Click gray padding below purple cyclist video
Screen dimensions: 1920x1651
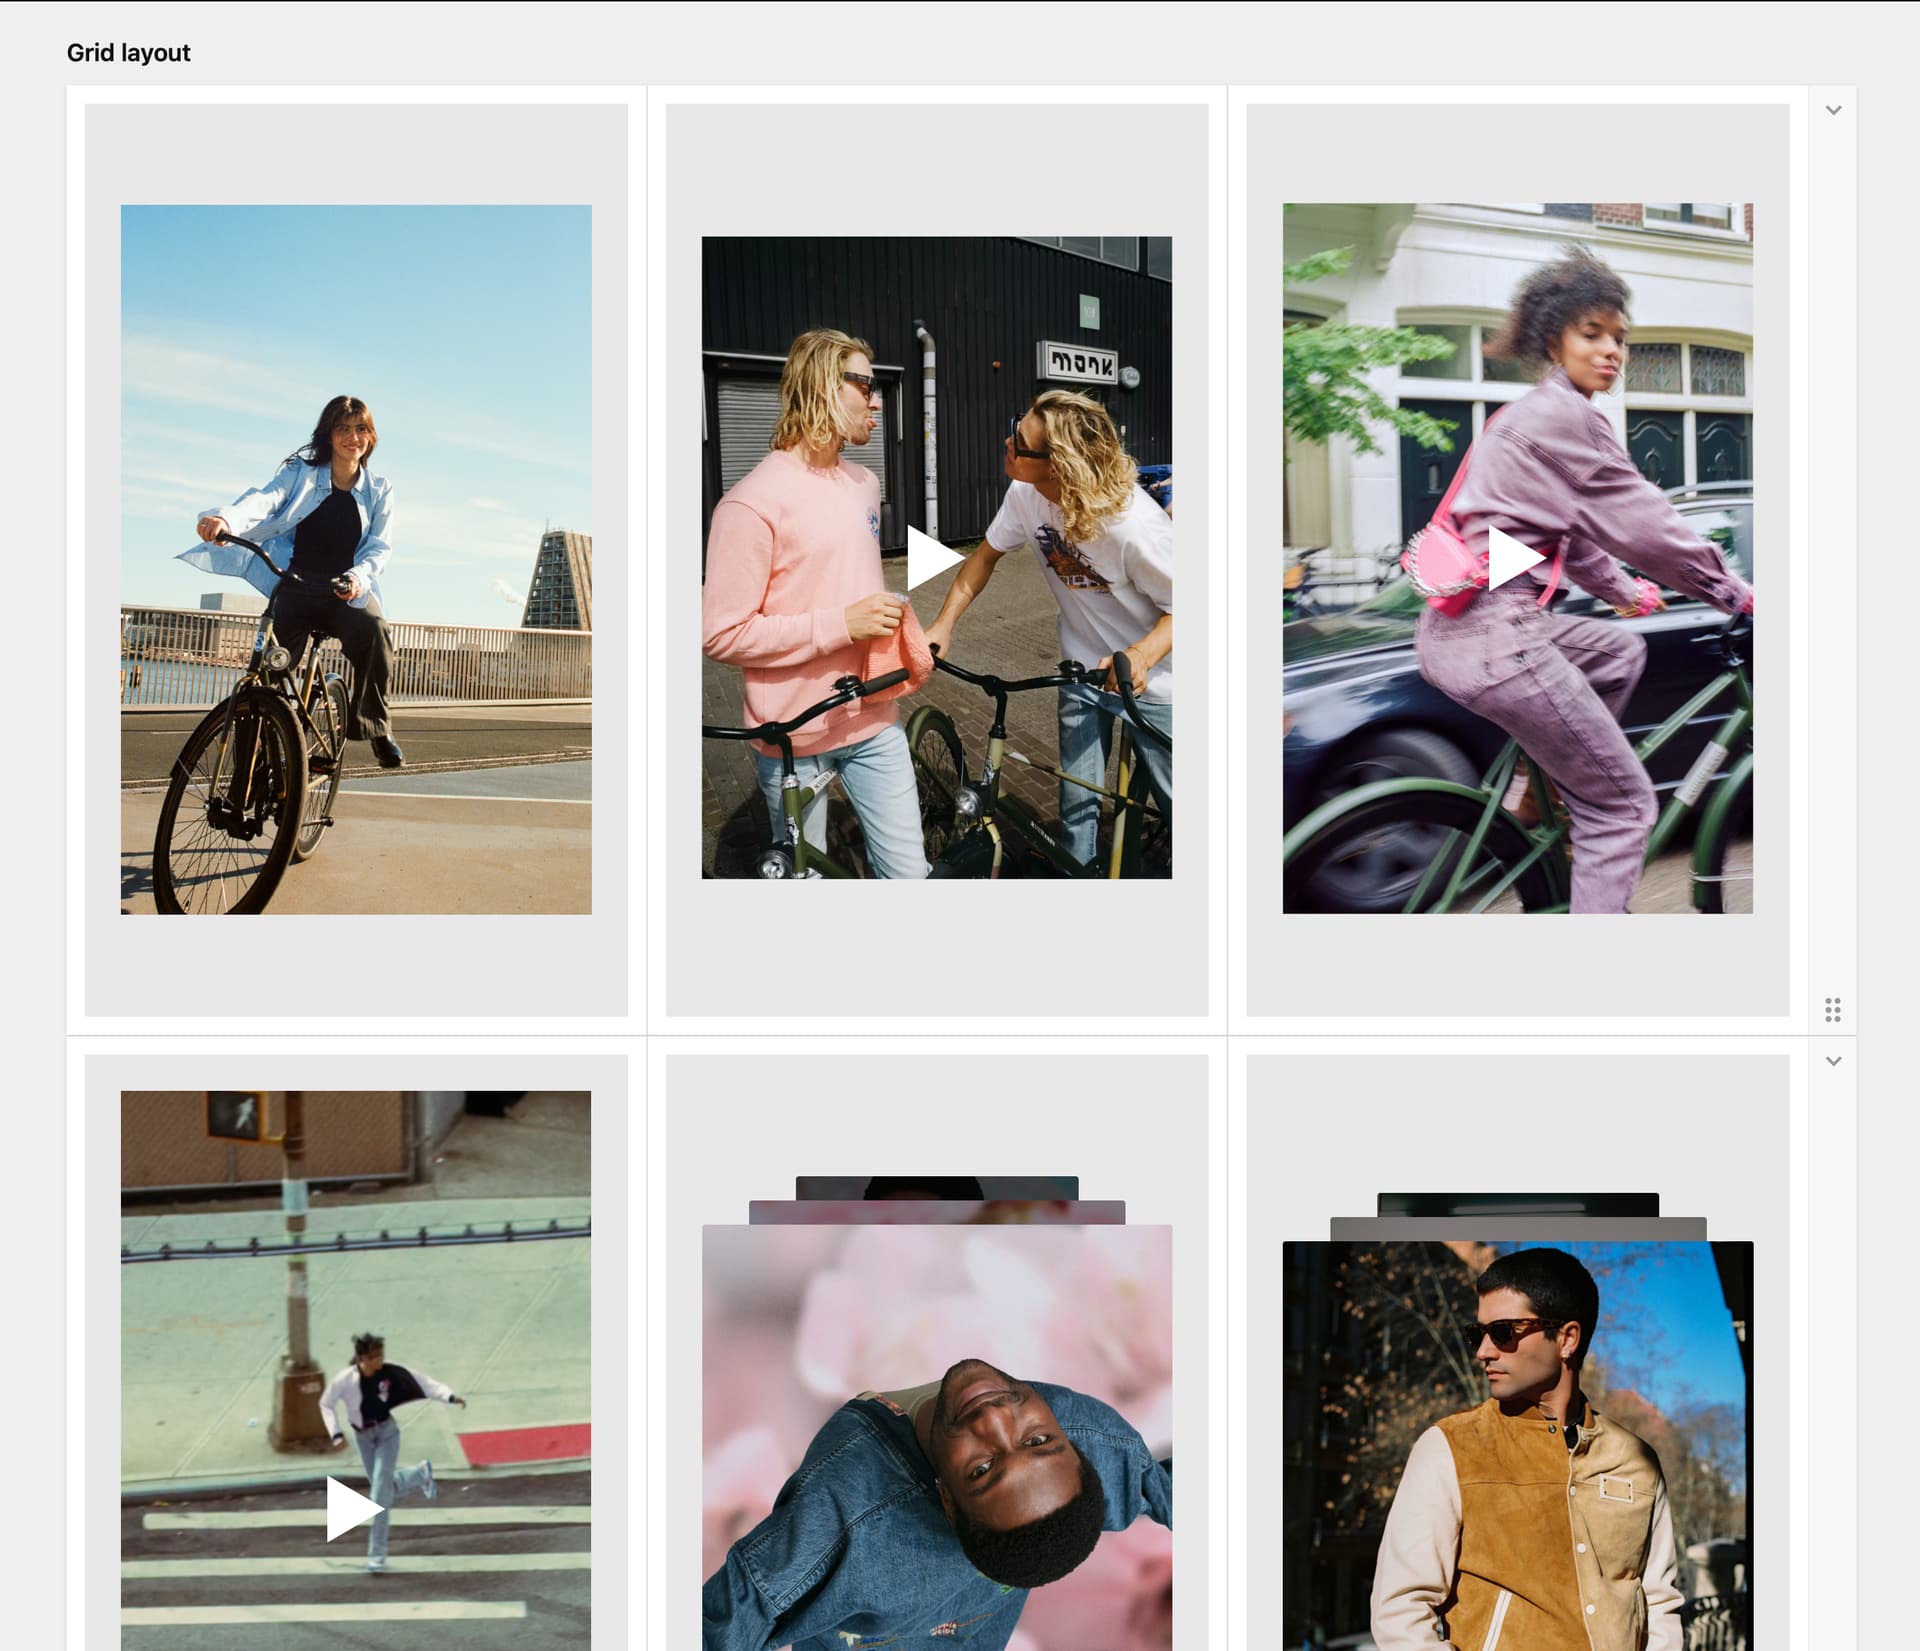click(1517, 963)
